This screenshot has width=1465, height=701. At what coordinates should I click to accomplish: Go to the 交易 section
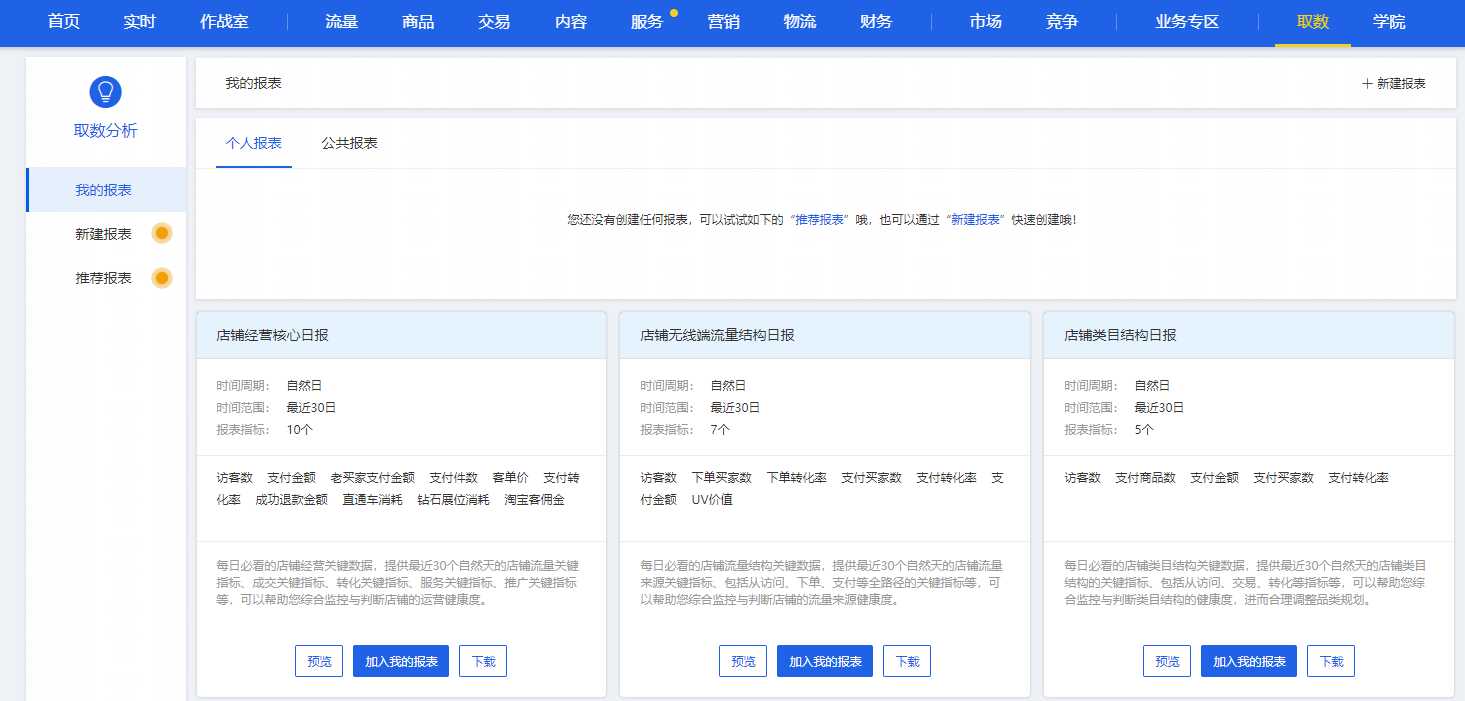click(494, 22)
